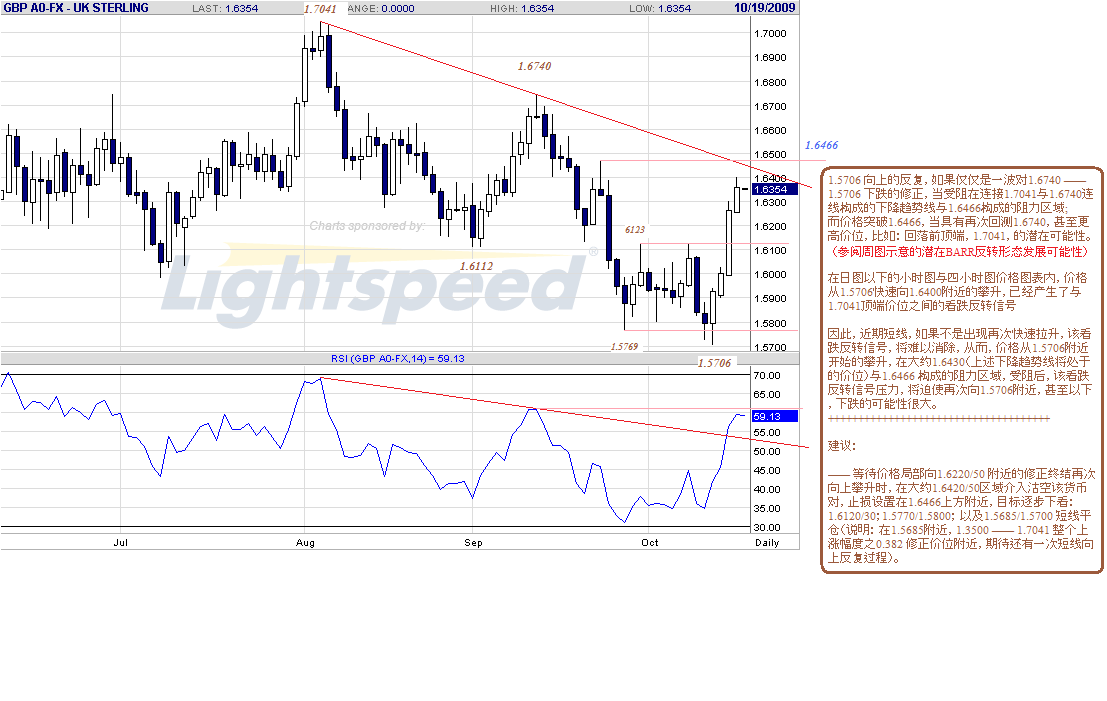Click the 1.5769 support annotation

(x=624, y=346)
